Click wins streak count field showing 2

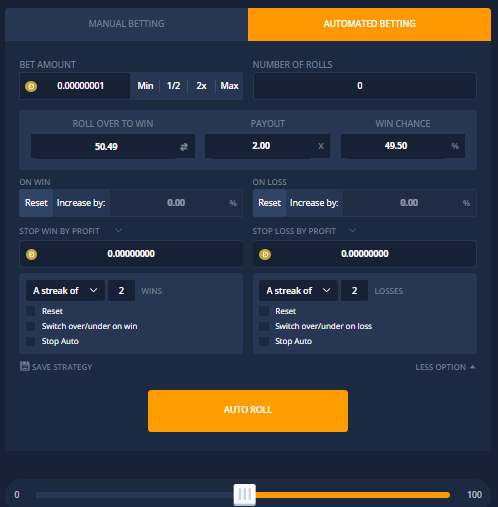coord(121,291)
